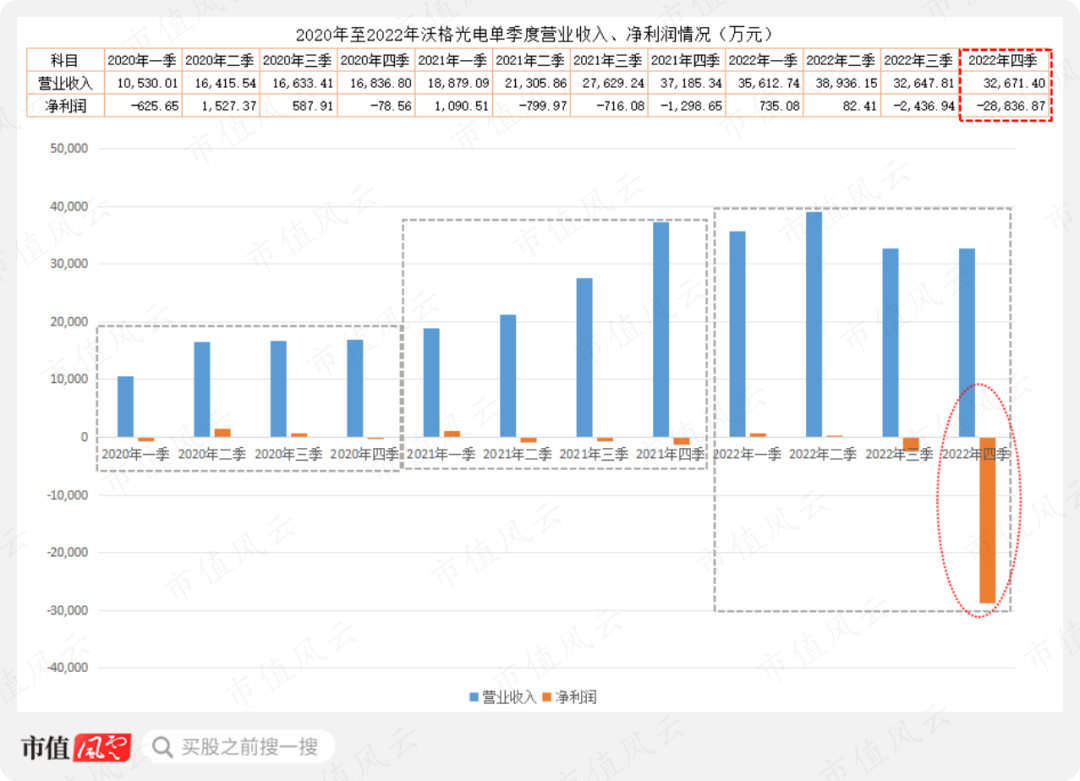The height and width of the screenshot is (781, 1080).
Task: Select the 2022年二季 column header
Action: tap(842, 60)
